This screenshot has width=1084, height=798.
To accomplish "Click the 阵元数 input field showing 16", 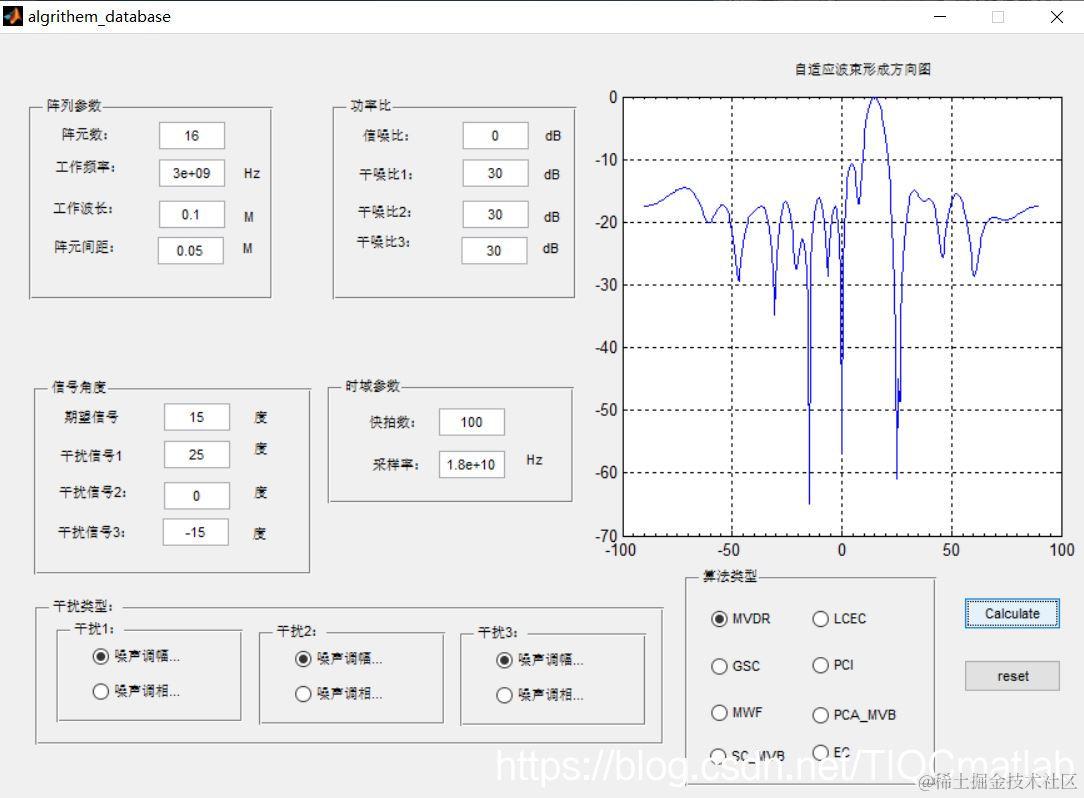I will point(191,135).
